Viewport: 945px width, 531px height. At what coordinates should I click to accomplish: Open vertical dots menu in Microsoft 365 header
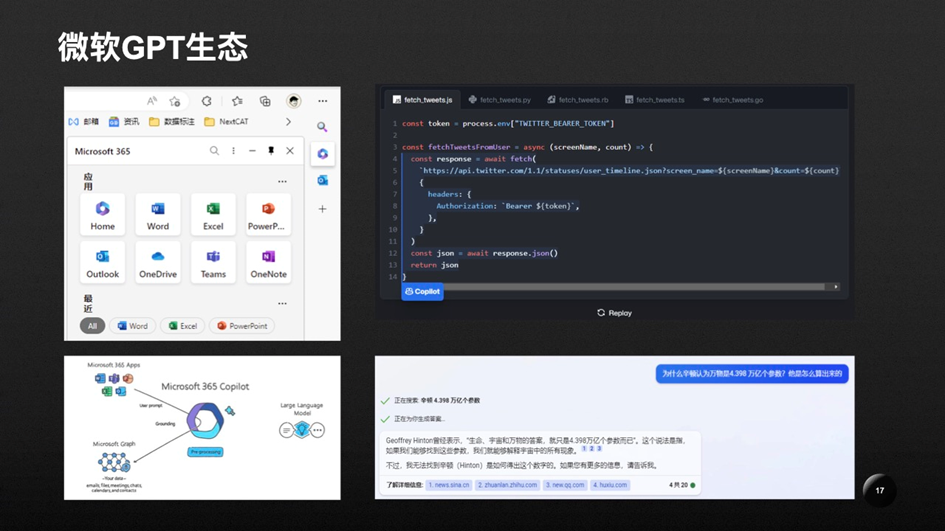(233, 151)
